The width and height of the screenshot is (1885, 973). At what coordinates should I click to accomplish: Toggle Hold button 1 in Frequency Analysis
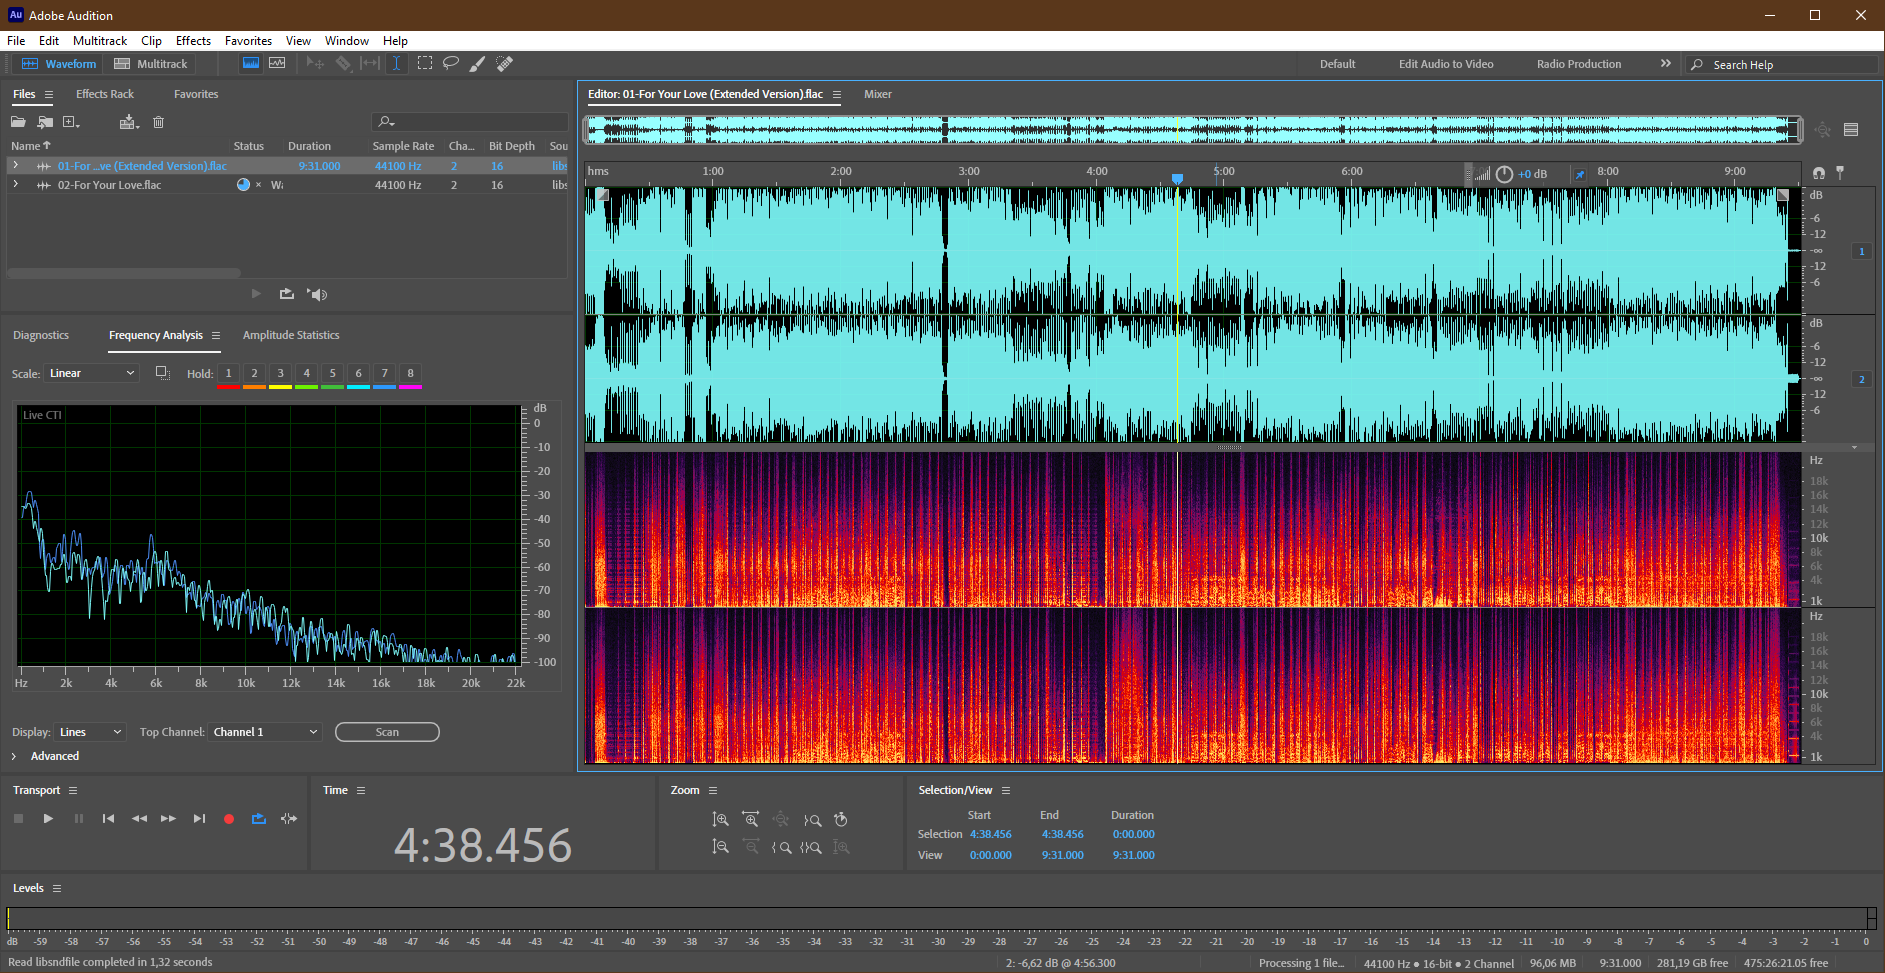[x=228, y=373]
